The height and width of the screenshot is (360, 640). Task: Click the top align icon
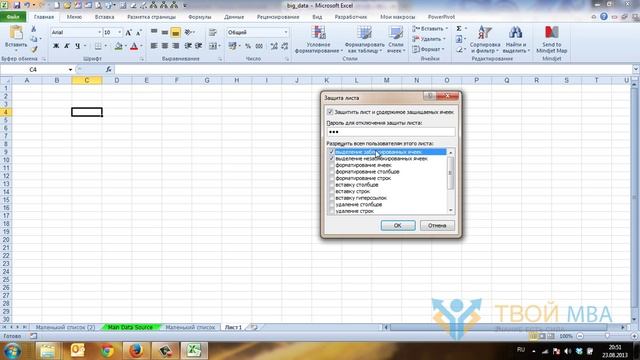[154, 32]
